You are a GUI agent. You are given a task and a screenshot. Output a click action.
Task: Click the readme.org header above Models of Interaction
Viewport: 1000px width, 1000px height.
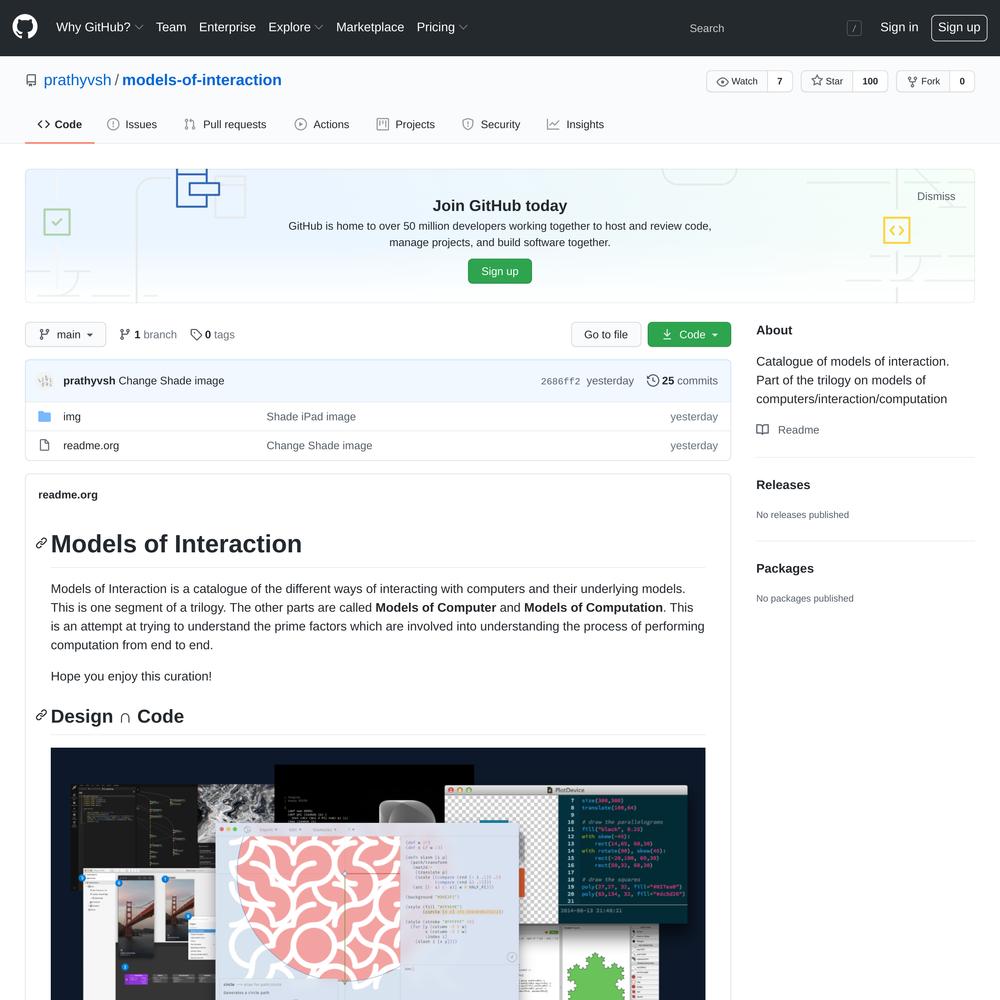click(x=68, y=495)
